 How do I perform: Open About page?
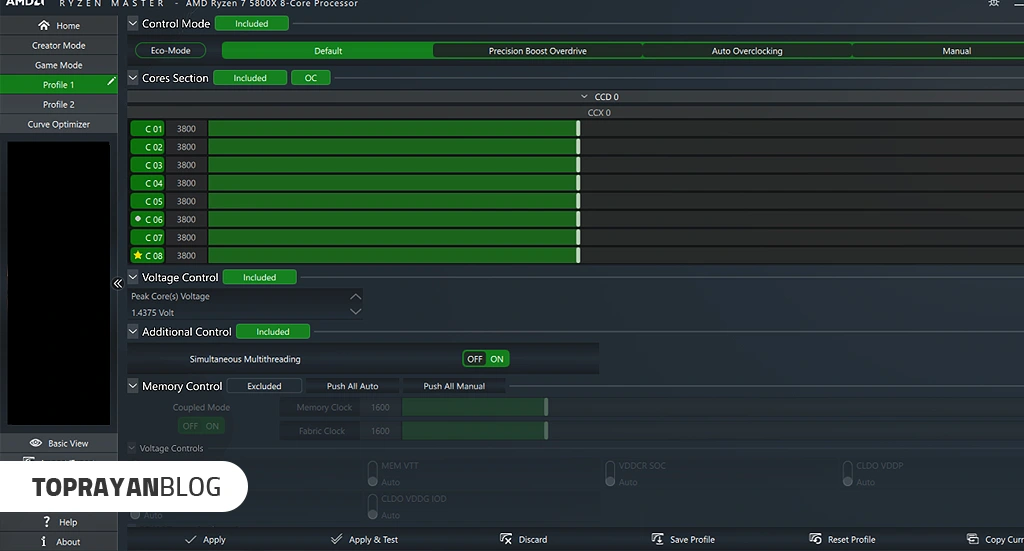59,541
